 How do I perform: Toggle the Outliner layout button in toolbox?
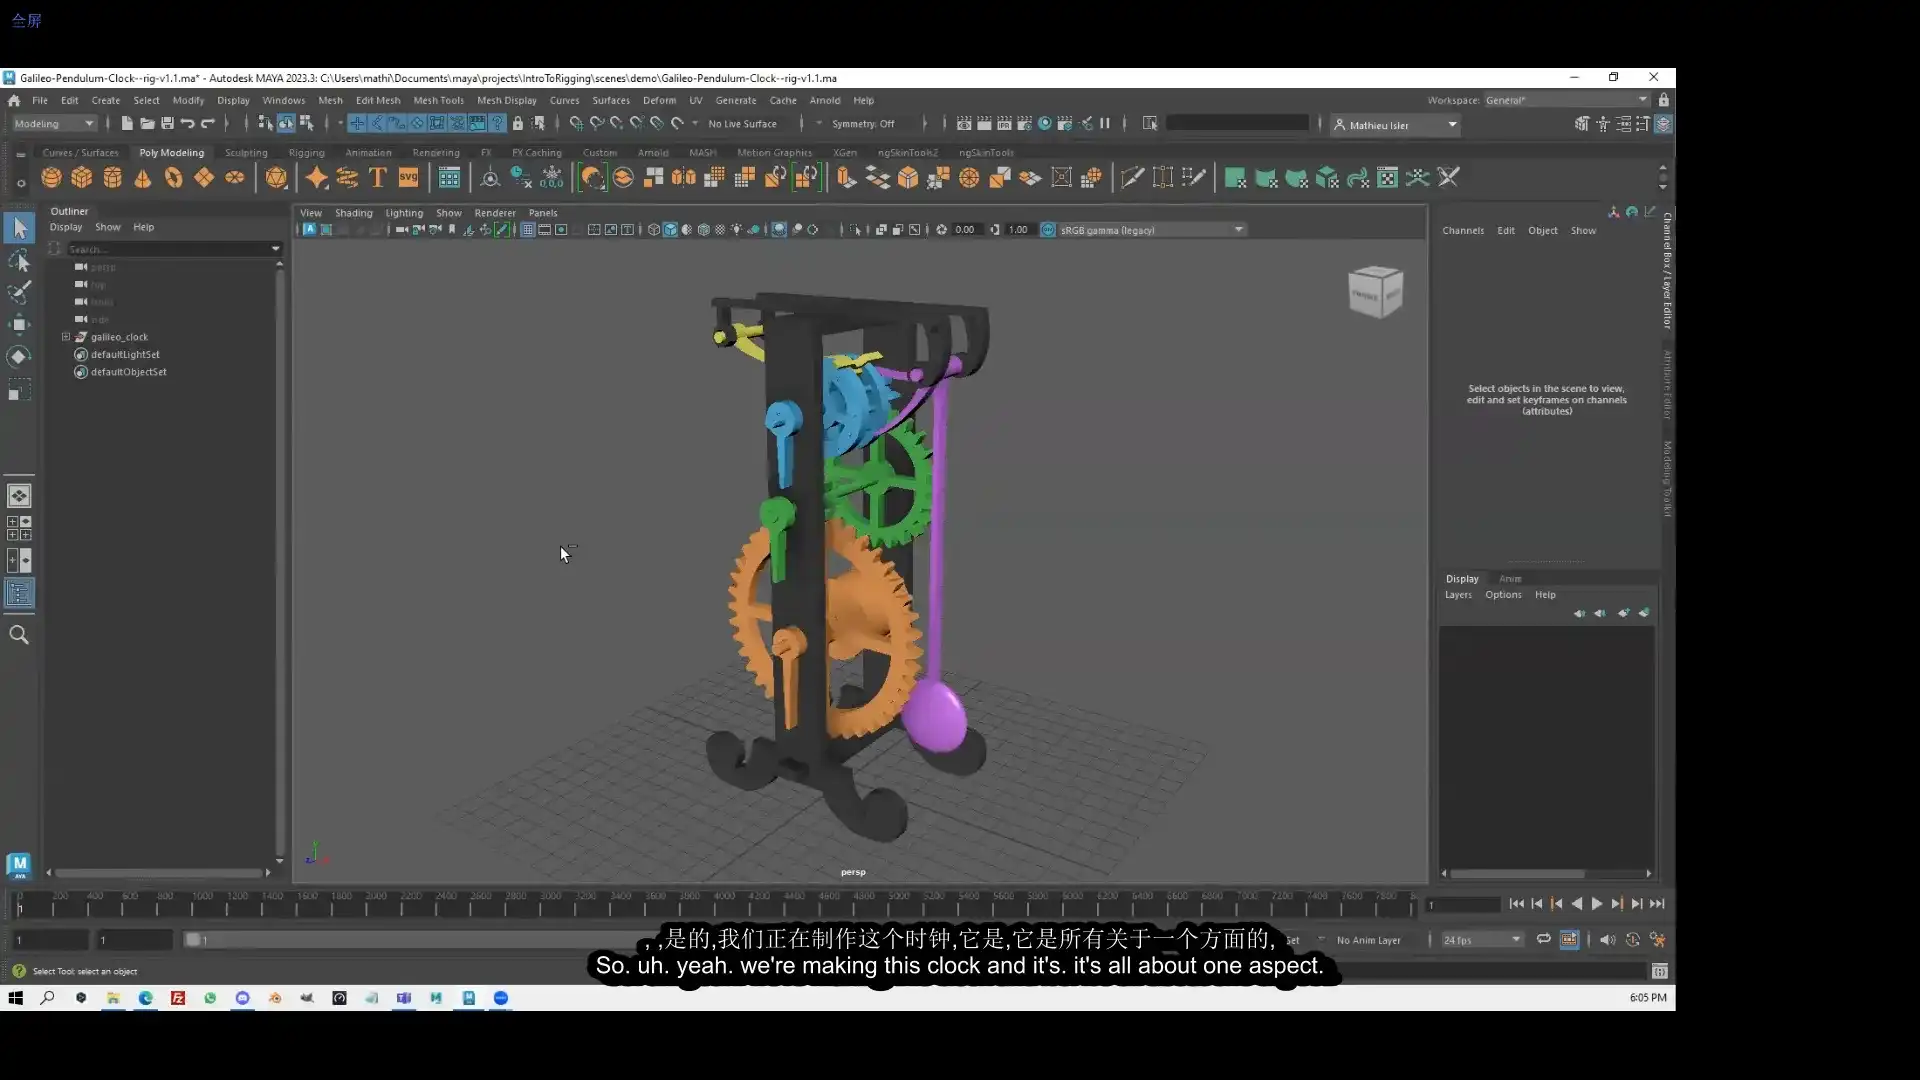19,594
